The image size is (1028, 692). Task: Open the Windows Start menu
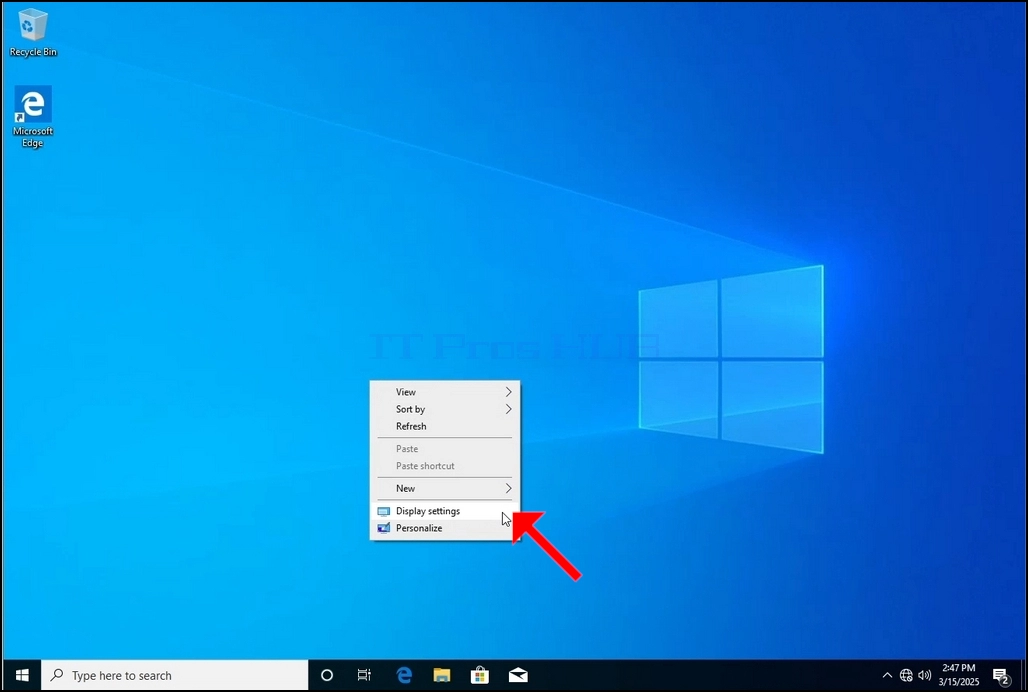22,675
